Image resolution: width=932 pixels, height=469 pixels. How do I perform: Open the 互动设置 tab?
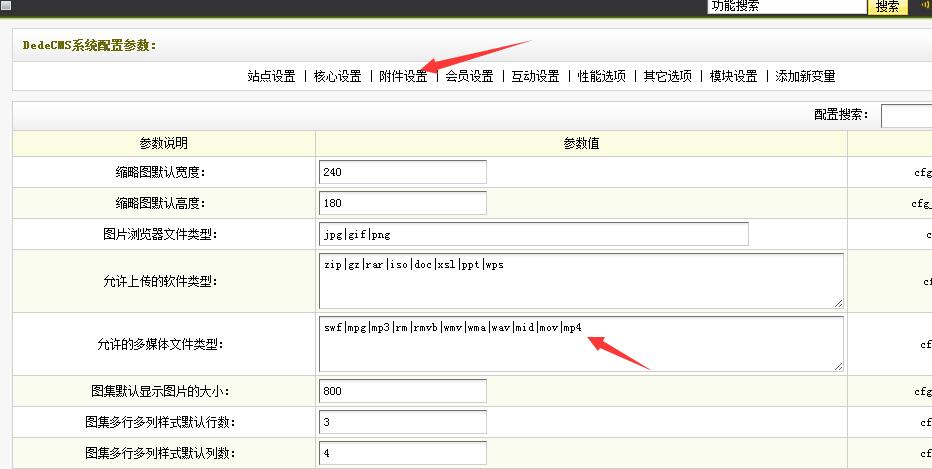[536, 76]
